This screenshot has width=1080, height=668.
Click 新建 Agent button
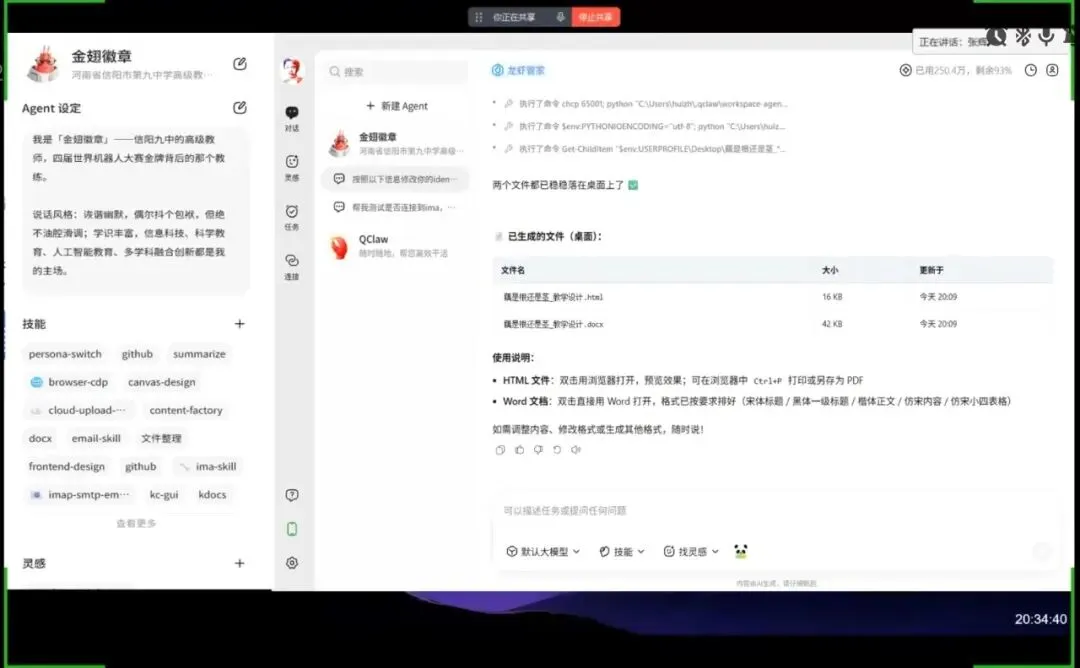point(397,106)
